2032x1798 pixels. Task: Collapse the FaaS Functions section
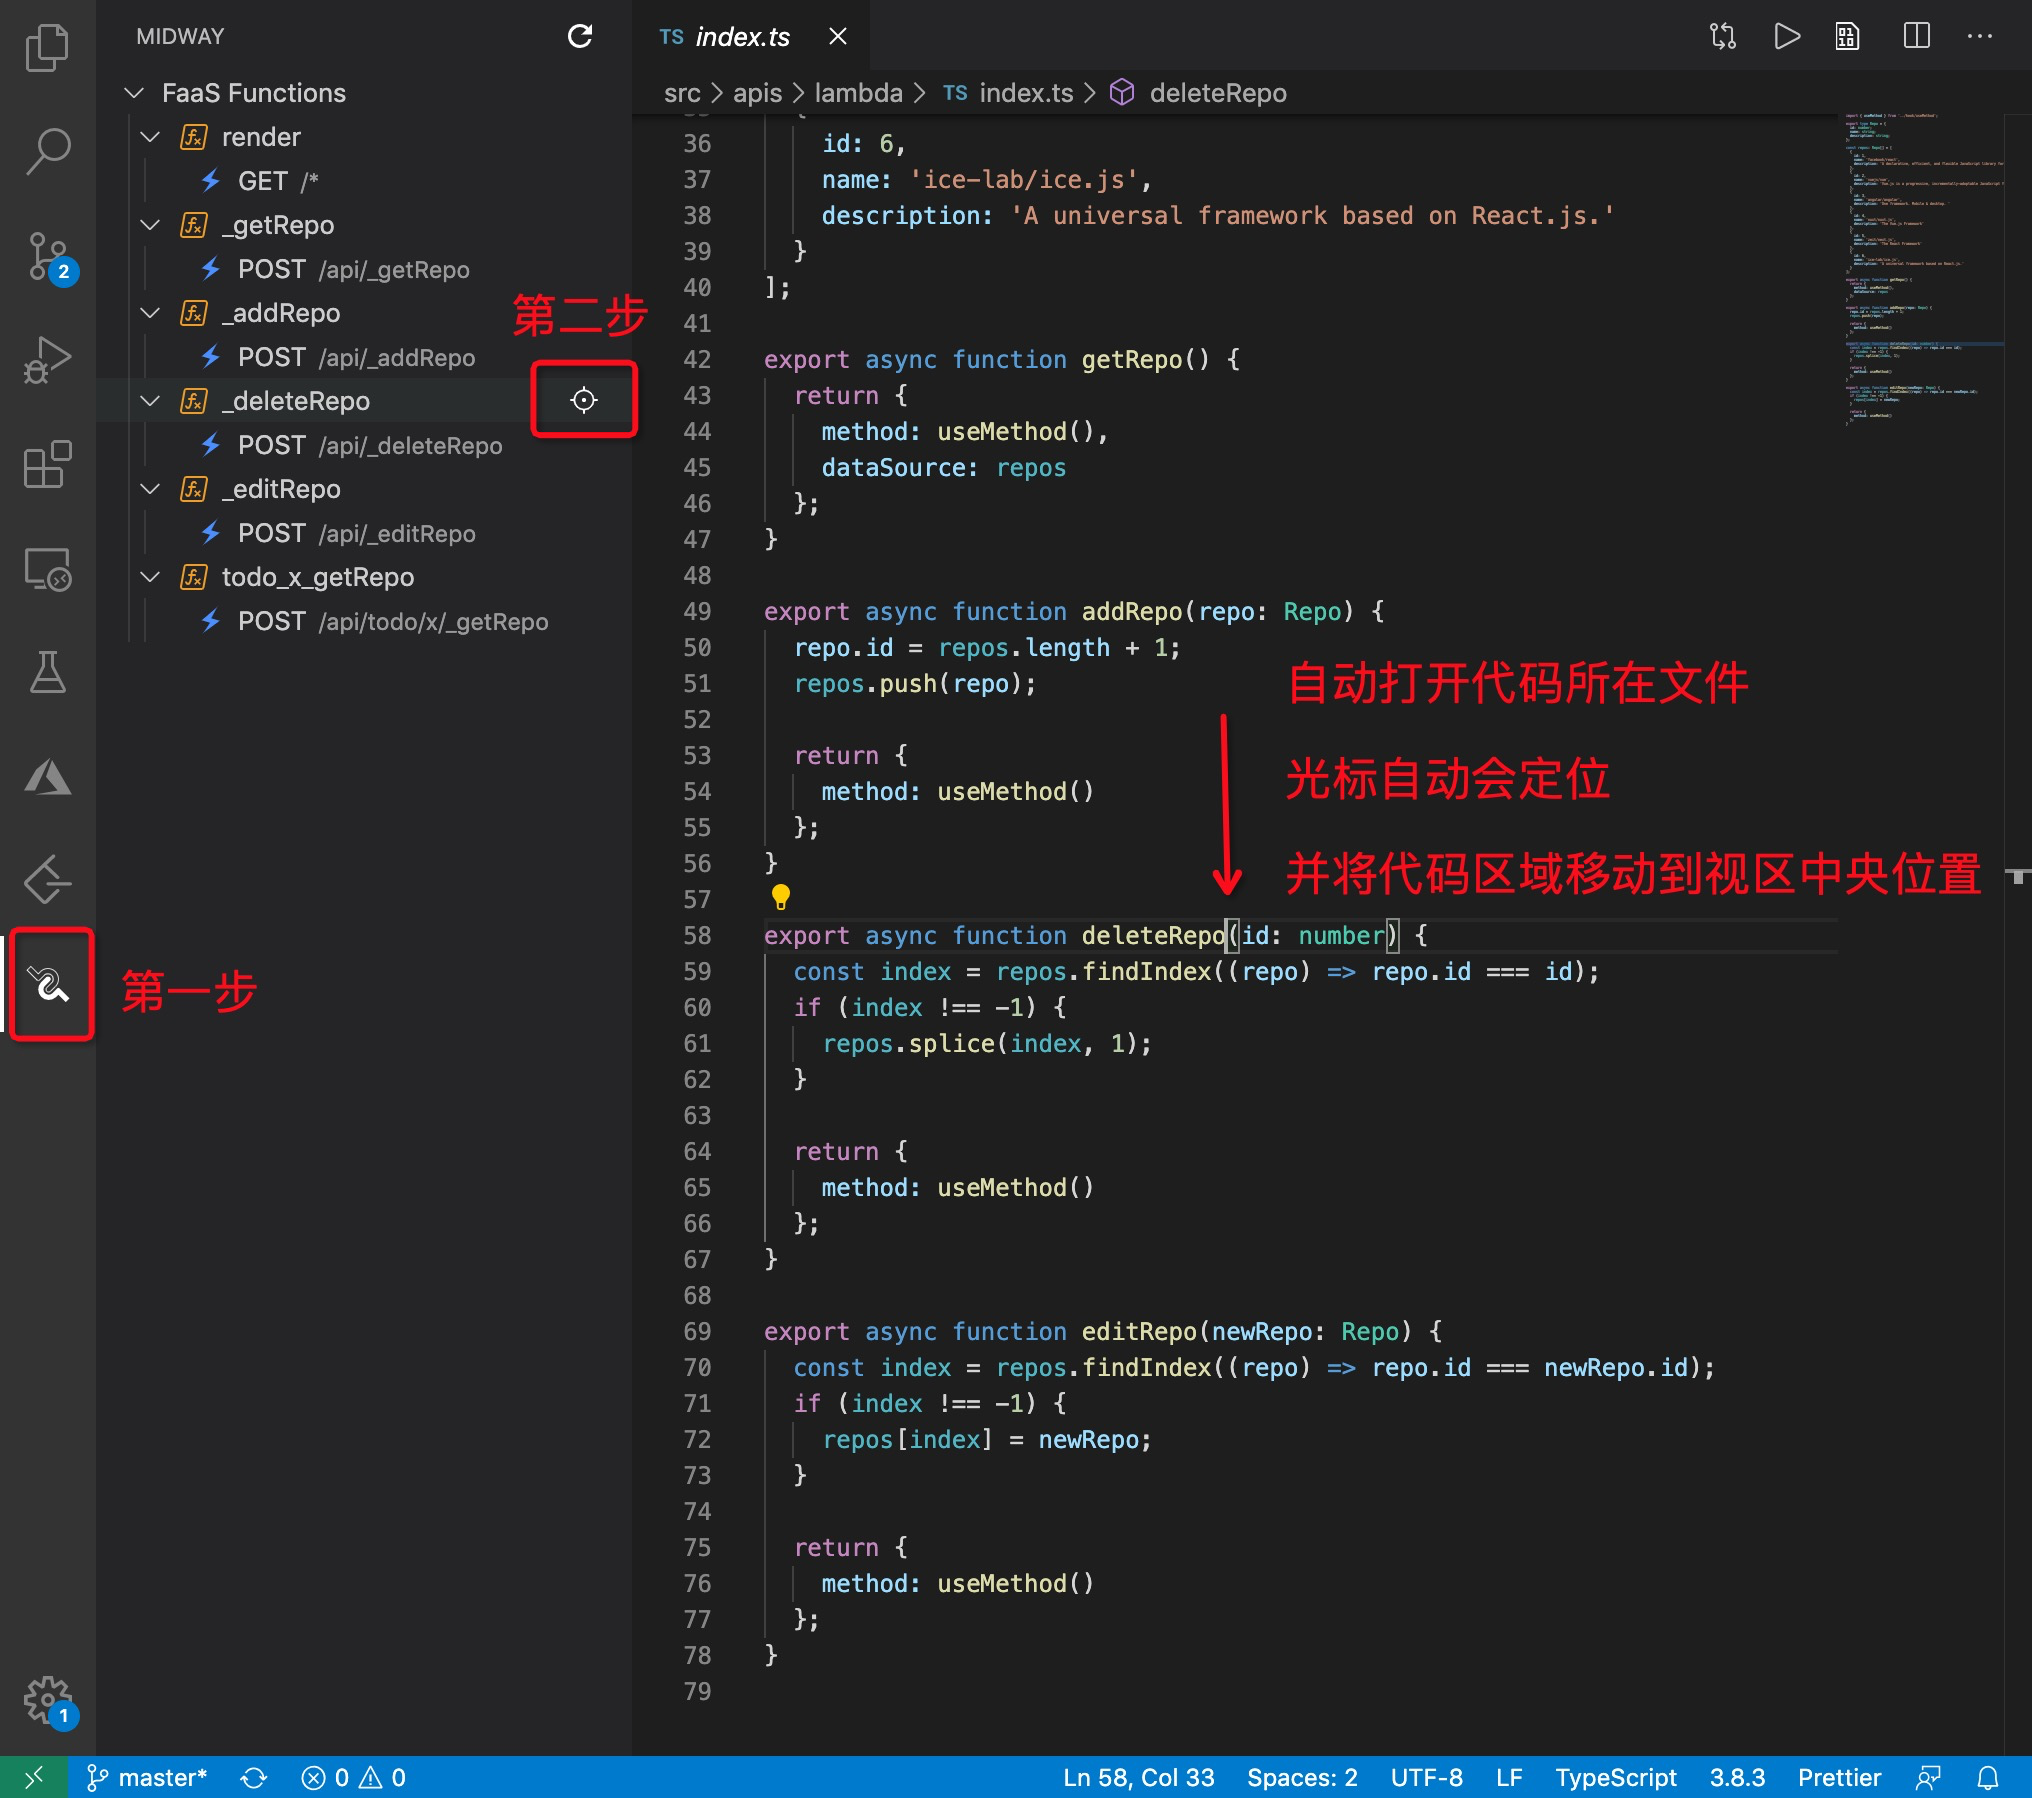pyautogui.click(x=134, y=93)
